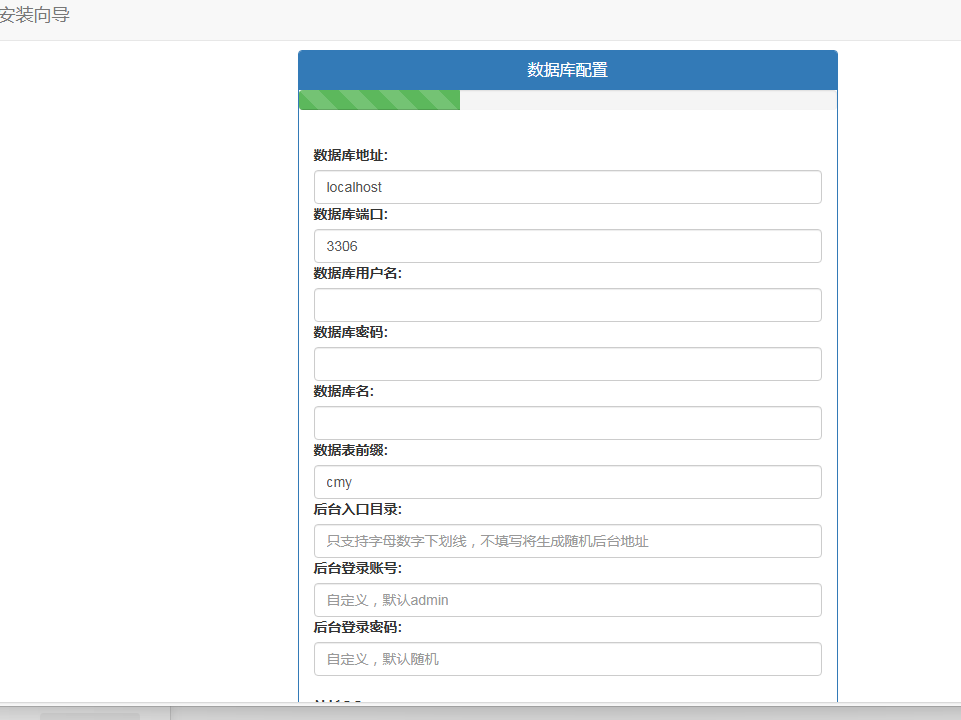Click the green installation progress bar

(379, 100)
